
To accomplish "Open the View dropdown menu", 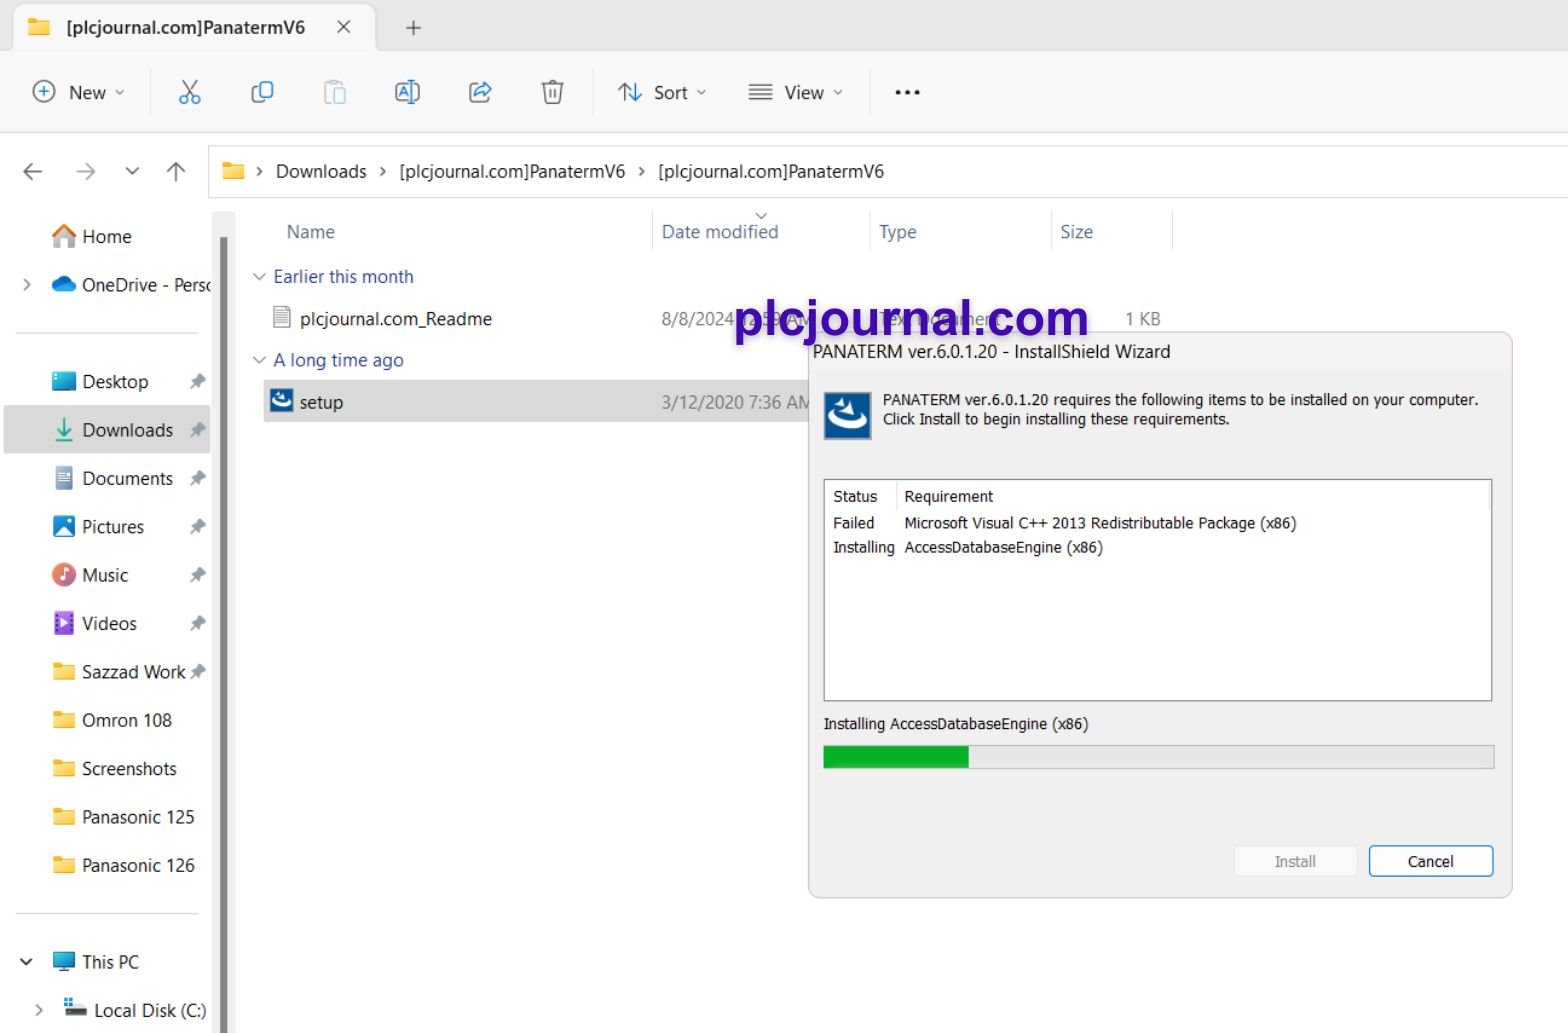I will click(x=796, y=92).
